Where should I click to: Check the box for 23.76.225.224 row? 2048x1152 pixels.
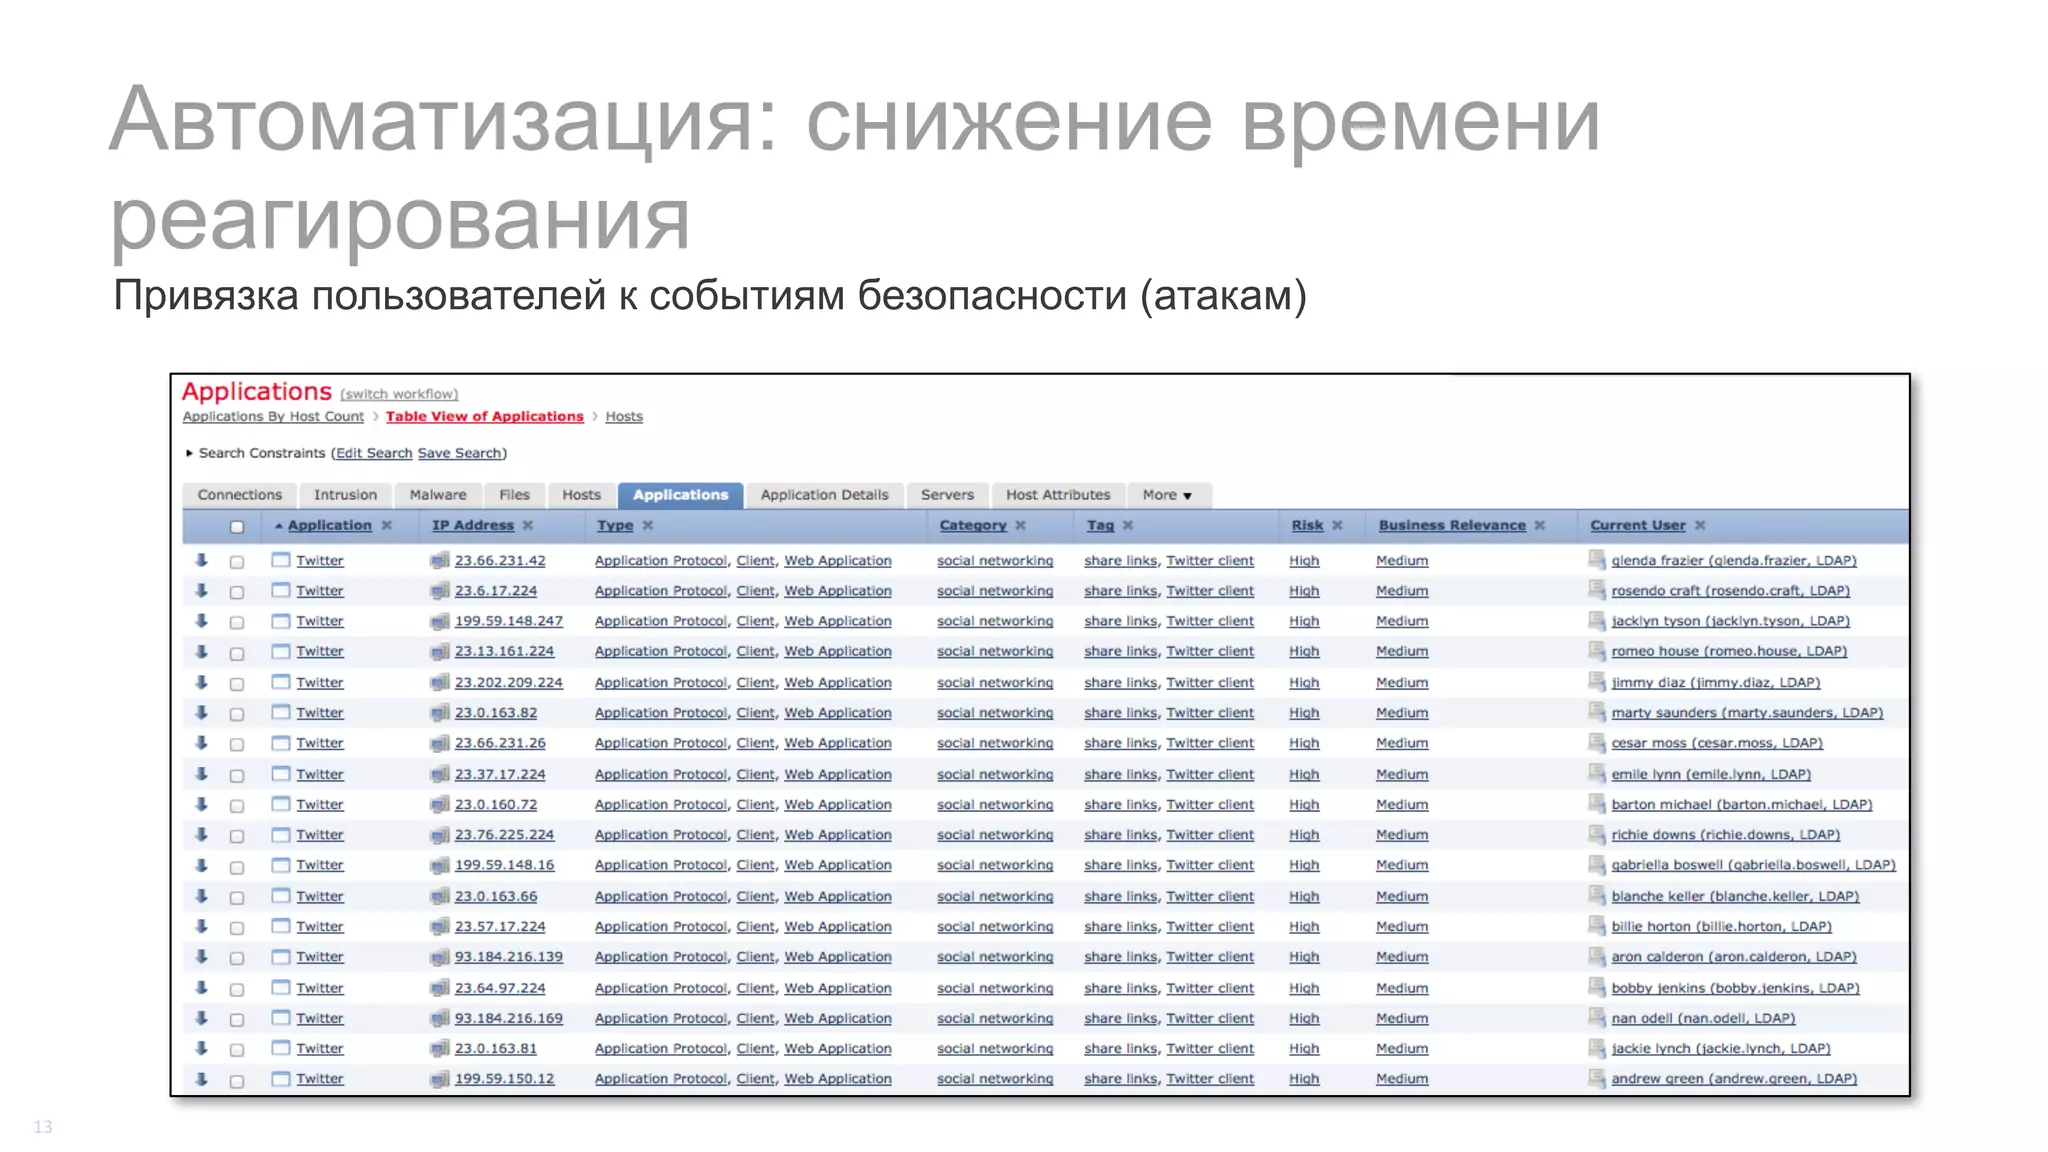237,836
